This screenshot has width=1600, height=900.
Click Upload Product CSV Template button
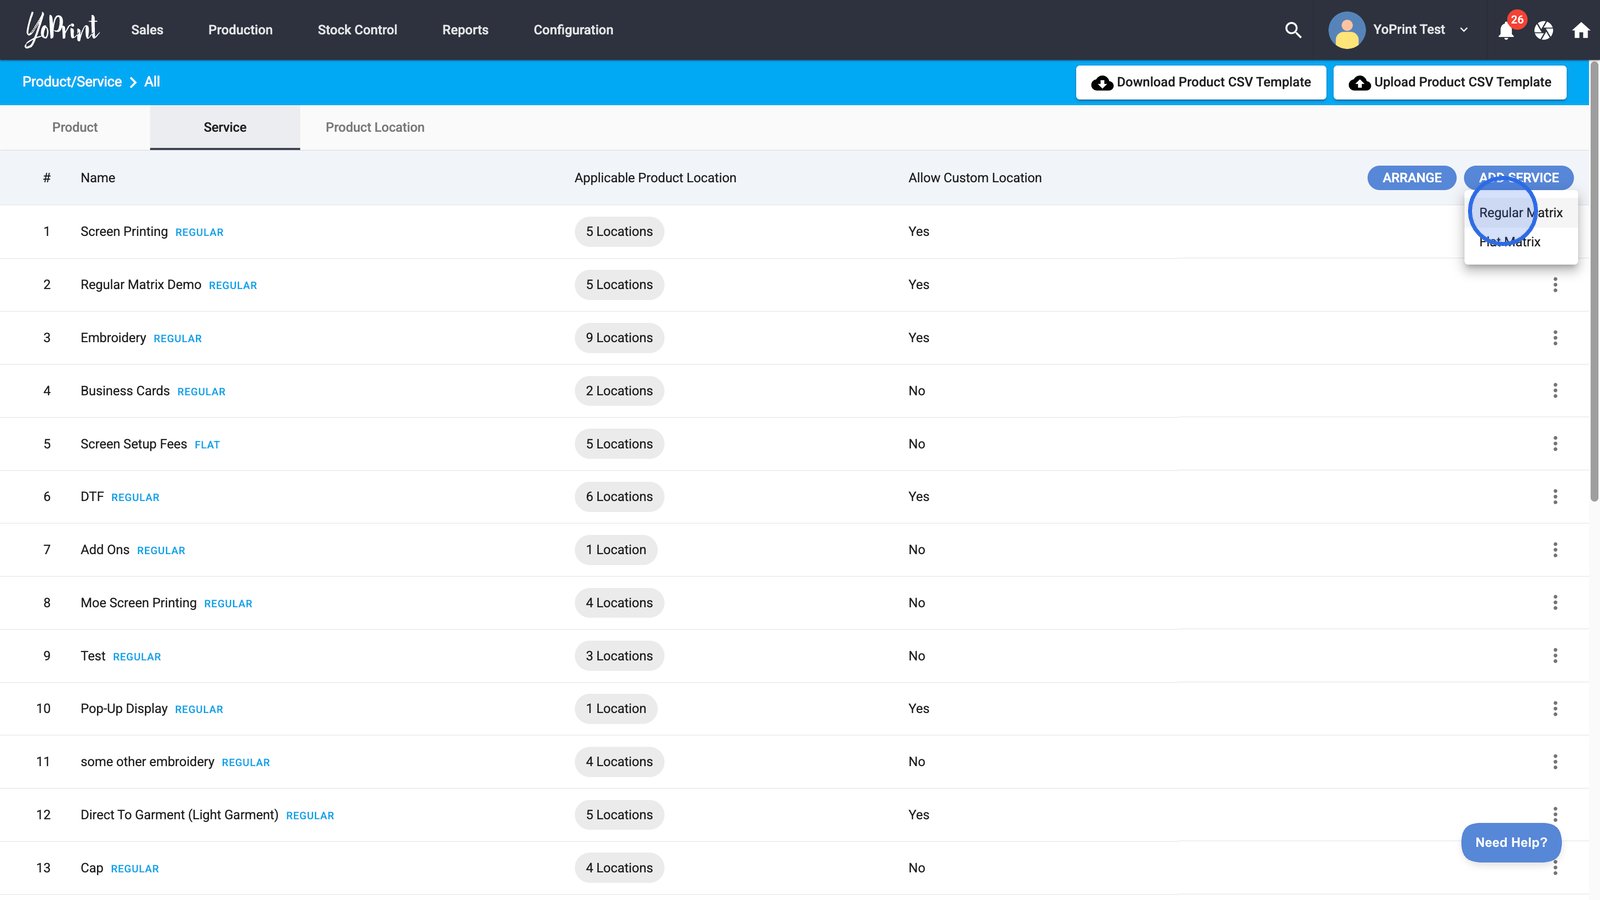coord(1450,82)
